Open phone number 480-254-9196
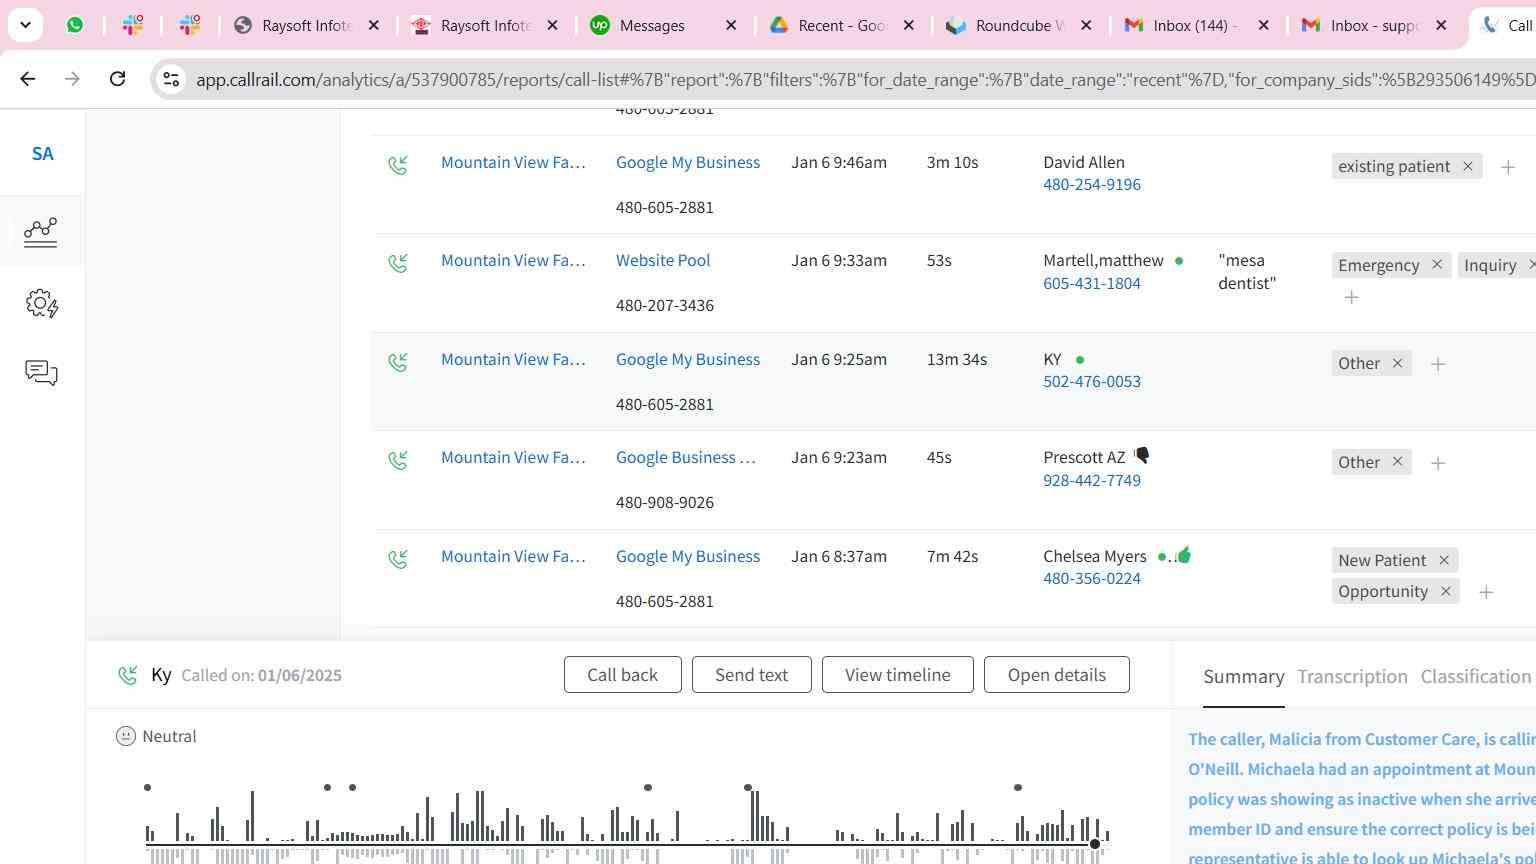1536x864 pixels. tap(1091, 185)
